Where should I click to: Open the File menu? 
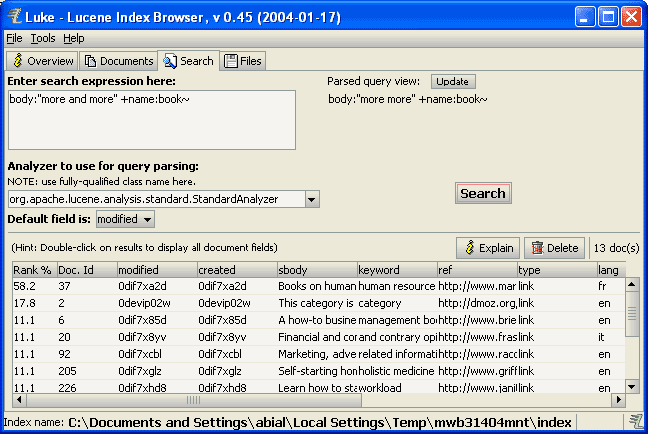(14, 38)
